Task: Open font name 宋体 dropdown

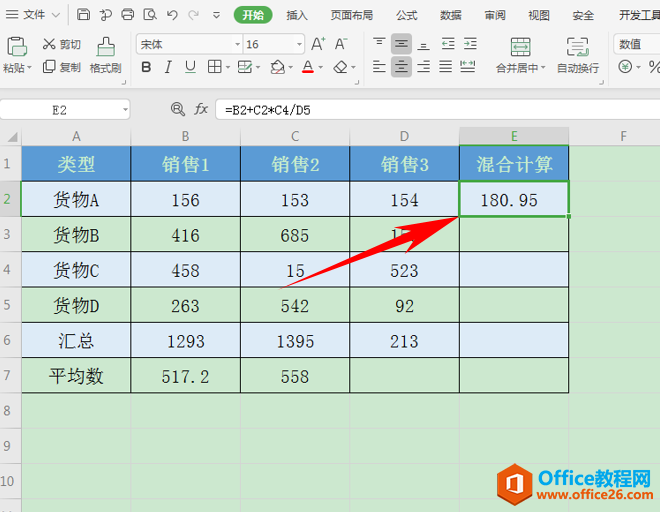Action: point(237,44)
